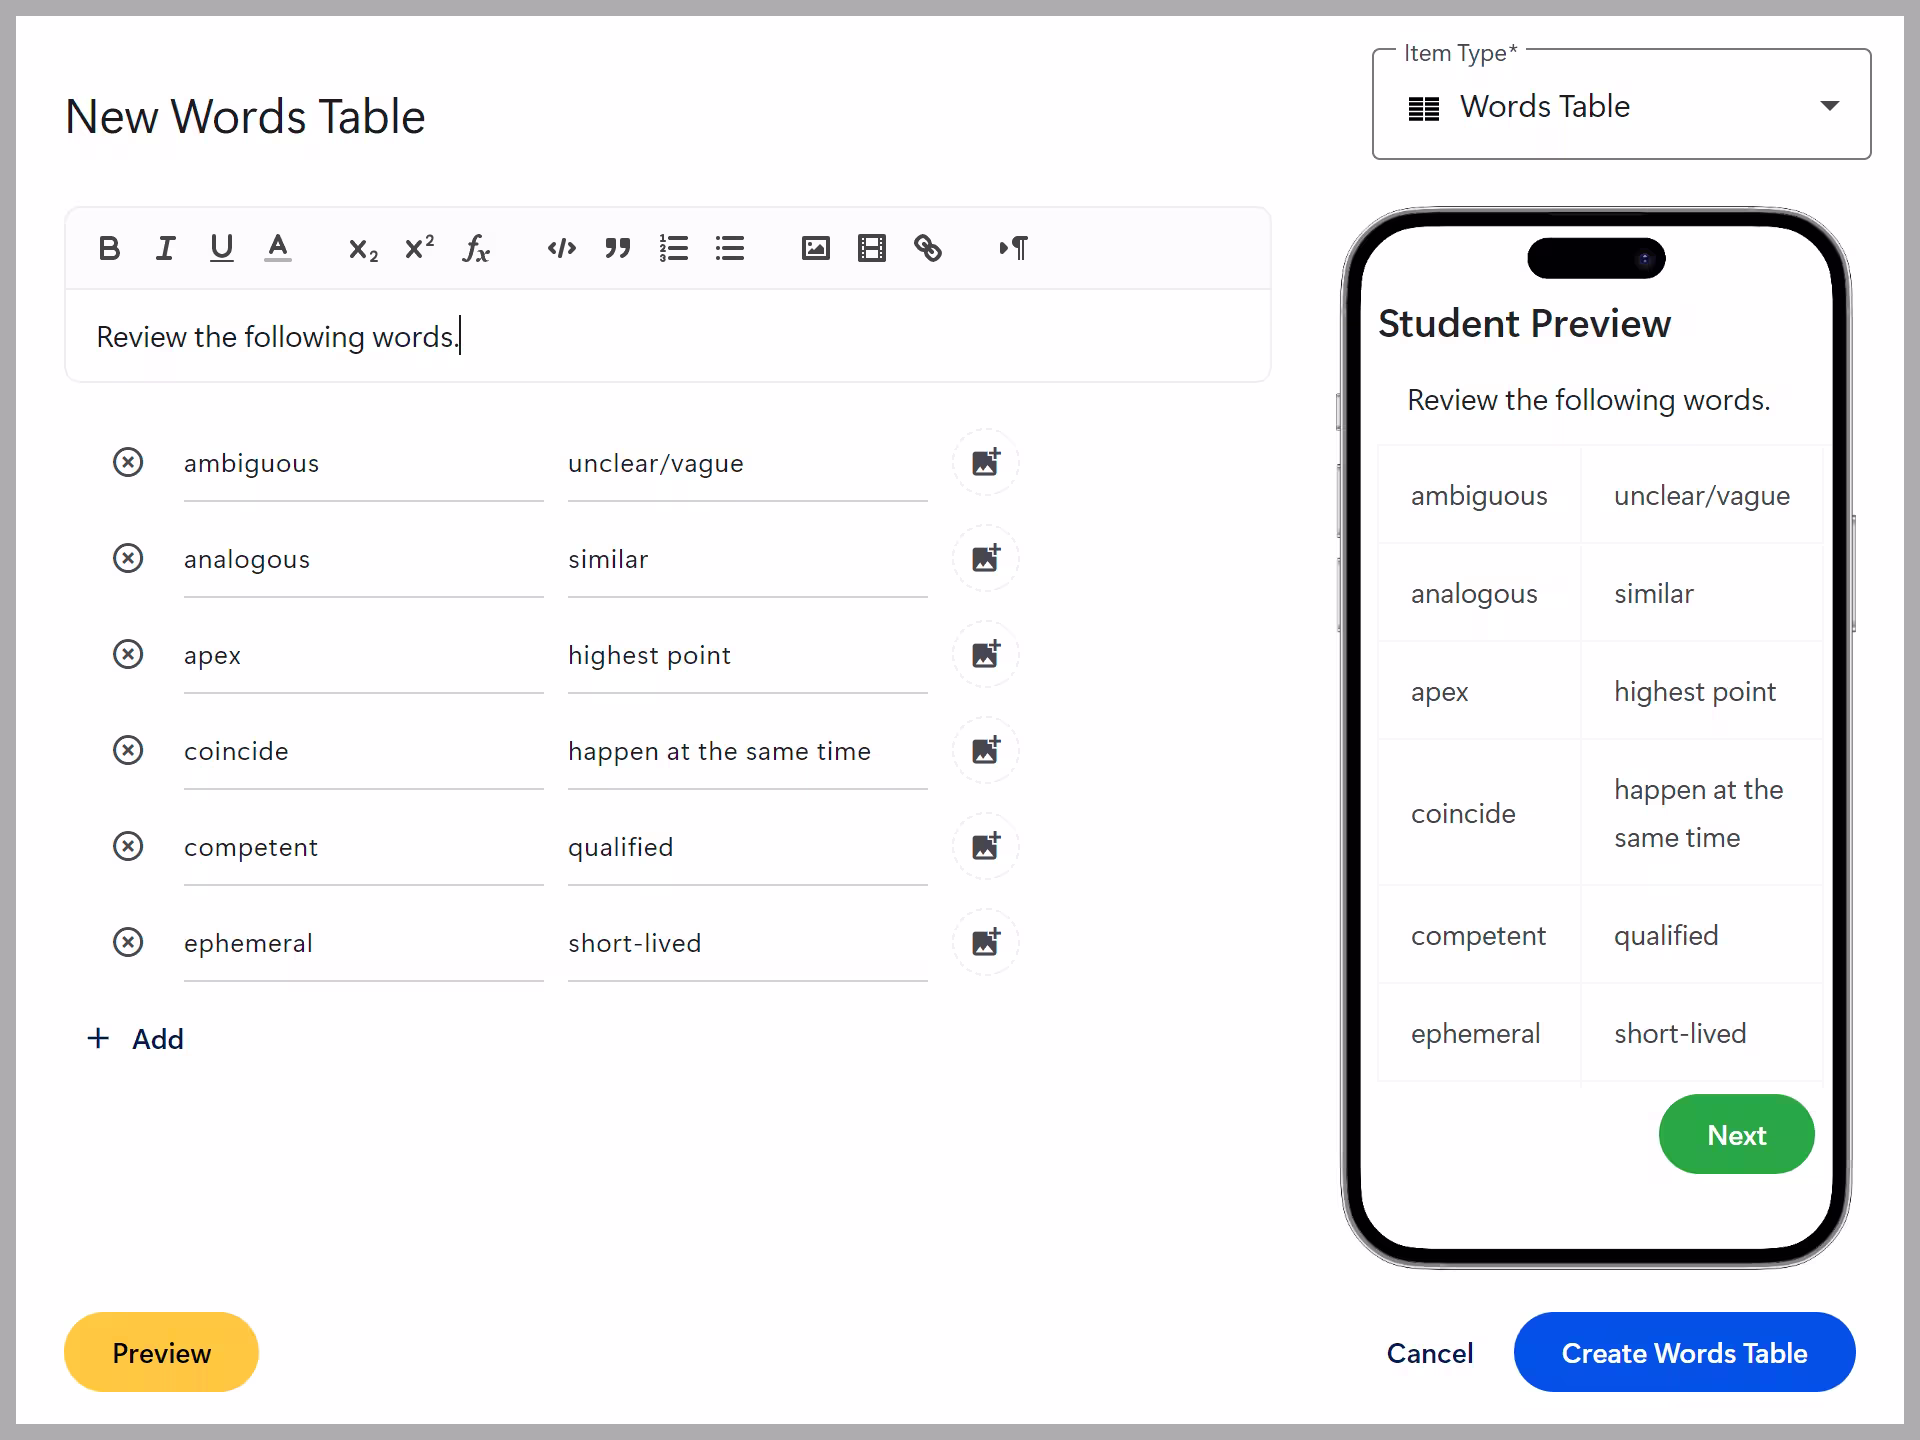The width and height of the screenshot is (1920, 1440).
Task: Insert a blockquote
Action: point(617,248)
